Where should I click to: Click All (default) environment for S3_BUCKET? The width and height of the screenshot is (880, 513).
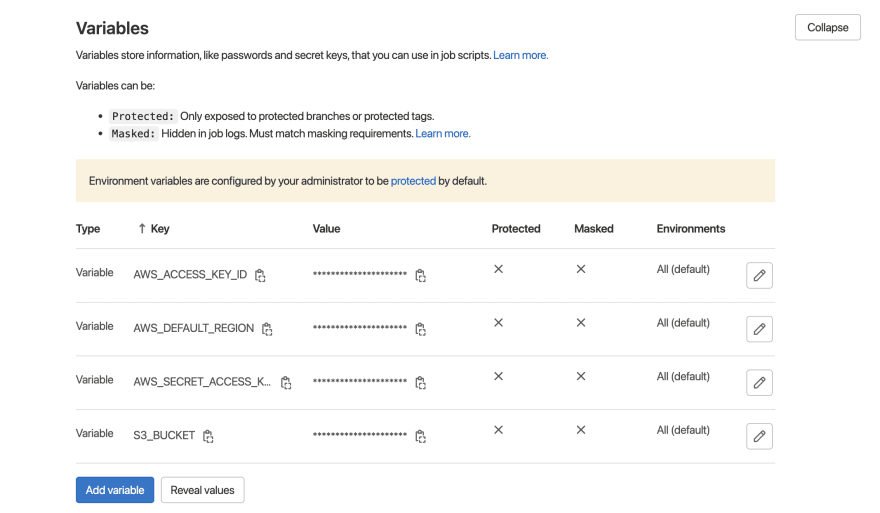(683, 430)
